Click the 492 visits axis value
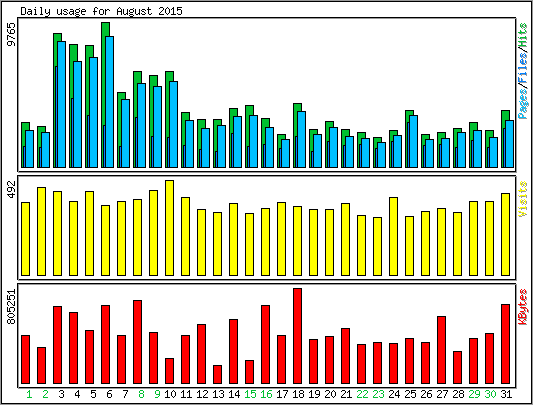 (x=12, y=190)
